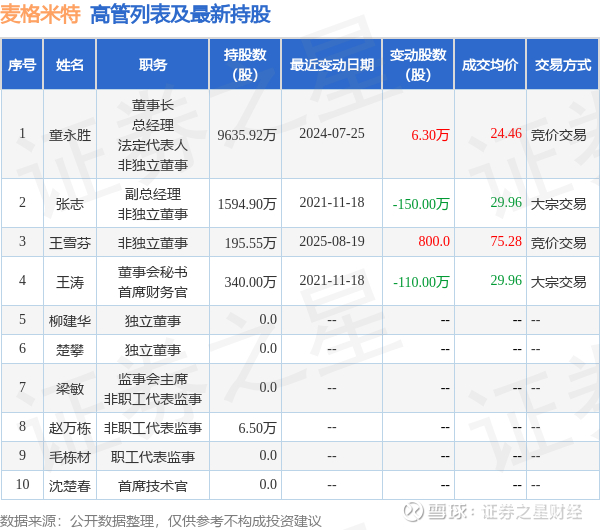Screen dimensions: 600x530
Task: Click the holding value 9635.92万
Action: click(x=247, y=135)
